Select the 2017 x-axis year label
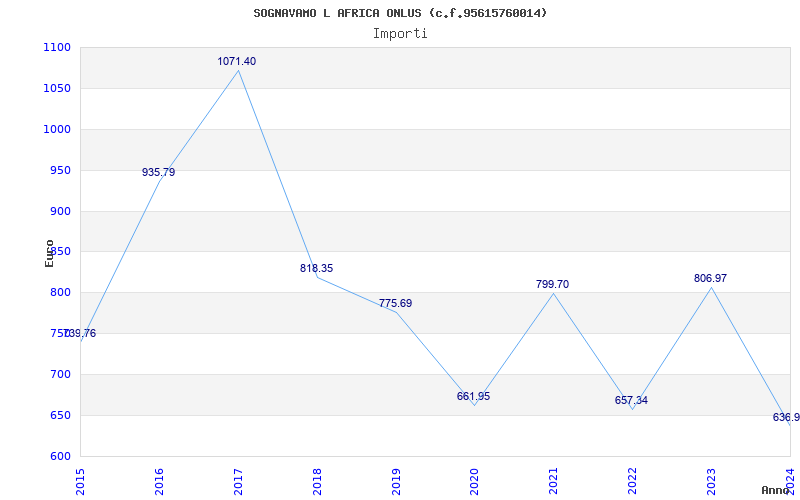The height and width of the screenshot is (500, 800). pos(238,482)
